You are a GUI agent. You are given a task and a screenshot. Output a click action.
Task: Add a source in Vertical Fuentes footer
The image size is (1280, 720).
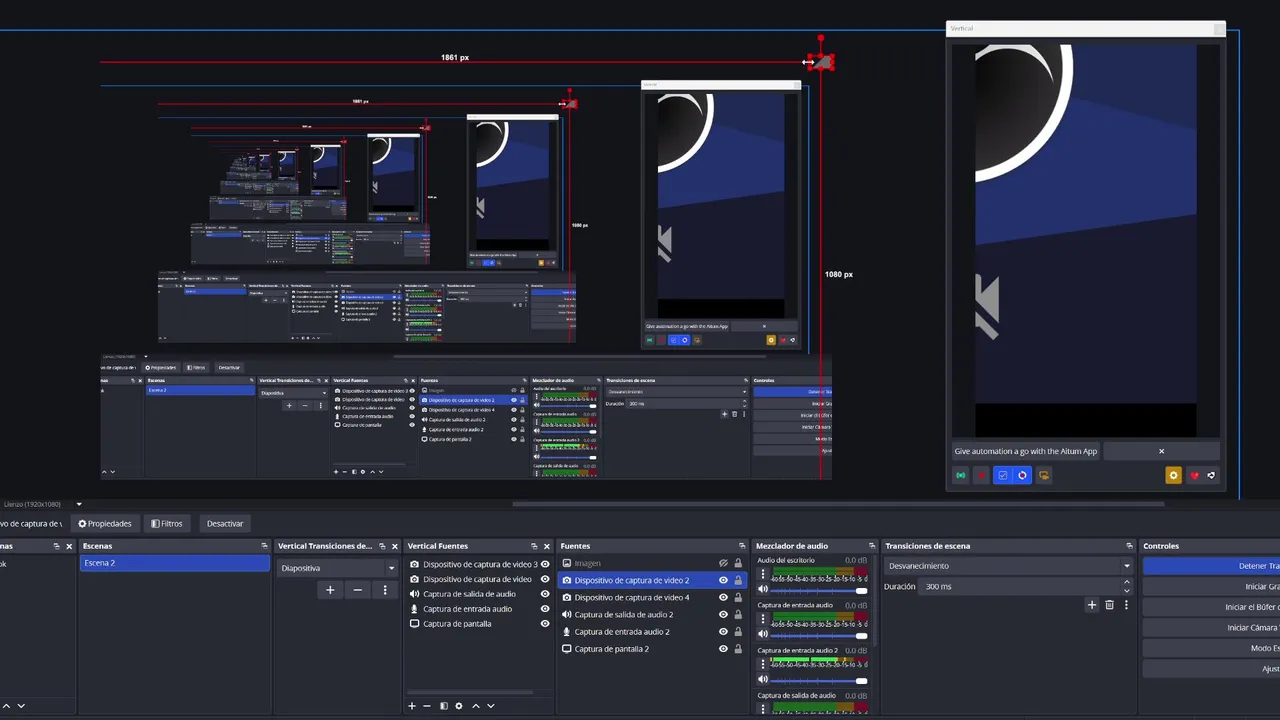411,706
